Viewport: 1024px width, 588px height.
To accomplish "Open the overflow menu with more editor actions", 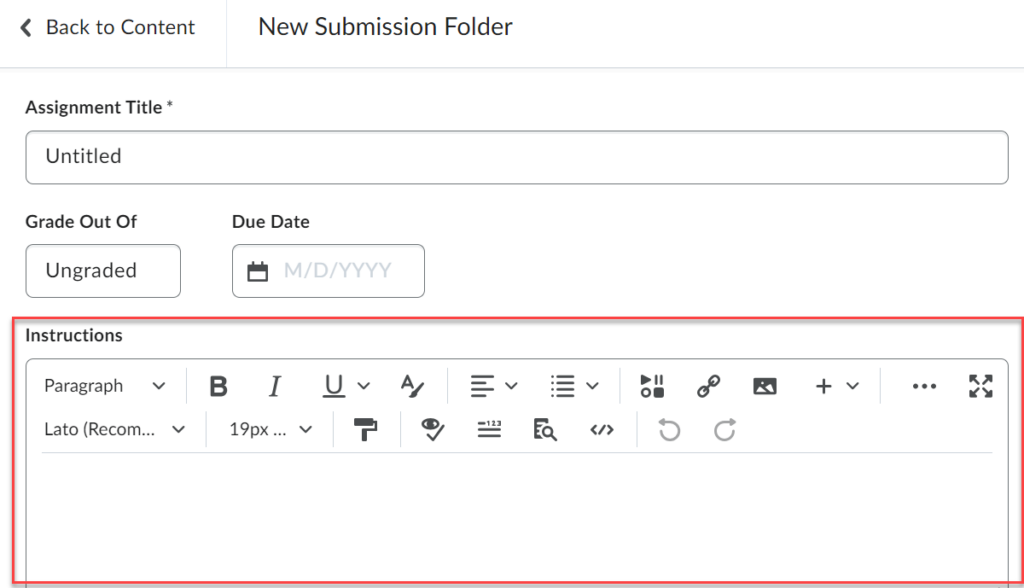I will tap(924, 385).
